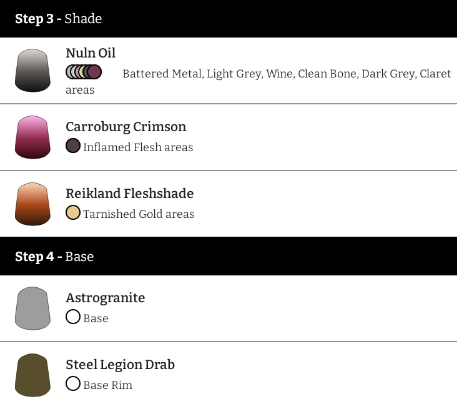Click the Reikland Fleshshade paint pot icon

33,204
